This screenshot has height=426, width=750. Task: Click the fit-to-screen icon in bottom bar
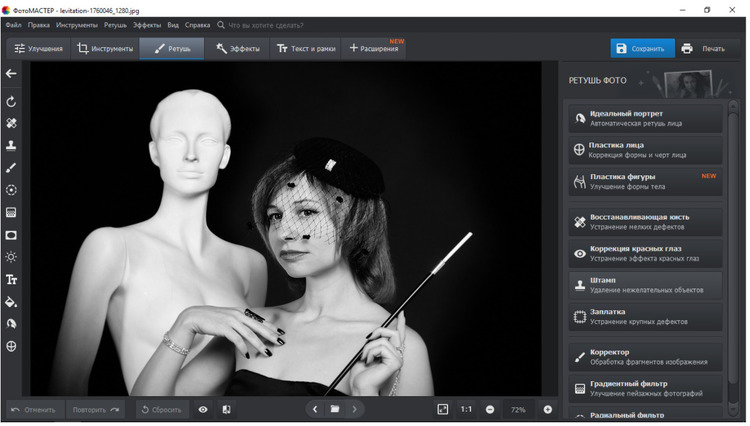tap(443, 409)
